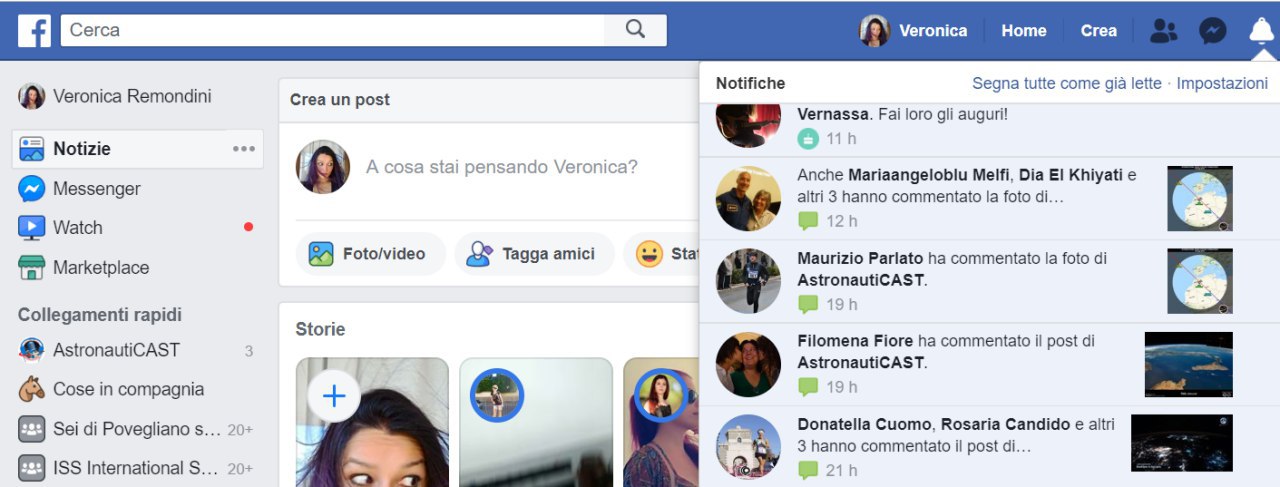This screenshot has width=1280, height=487.
Task: Click the Foto/video picture icon
Action: 321,254
